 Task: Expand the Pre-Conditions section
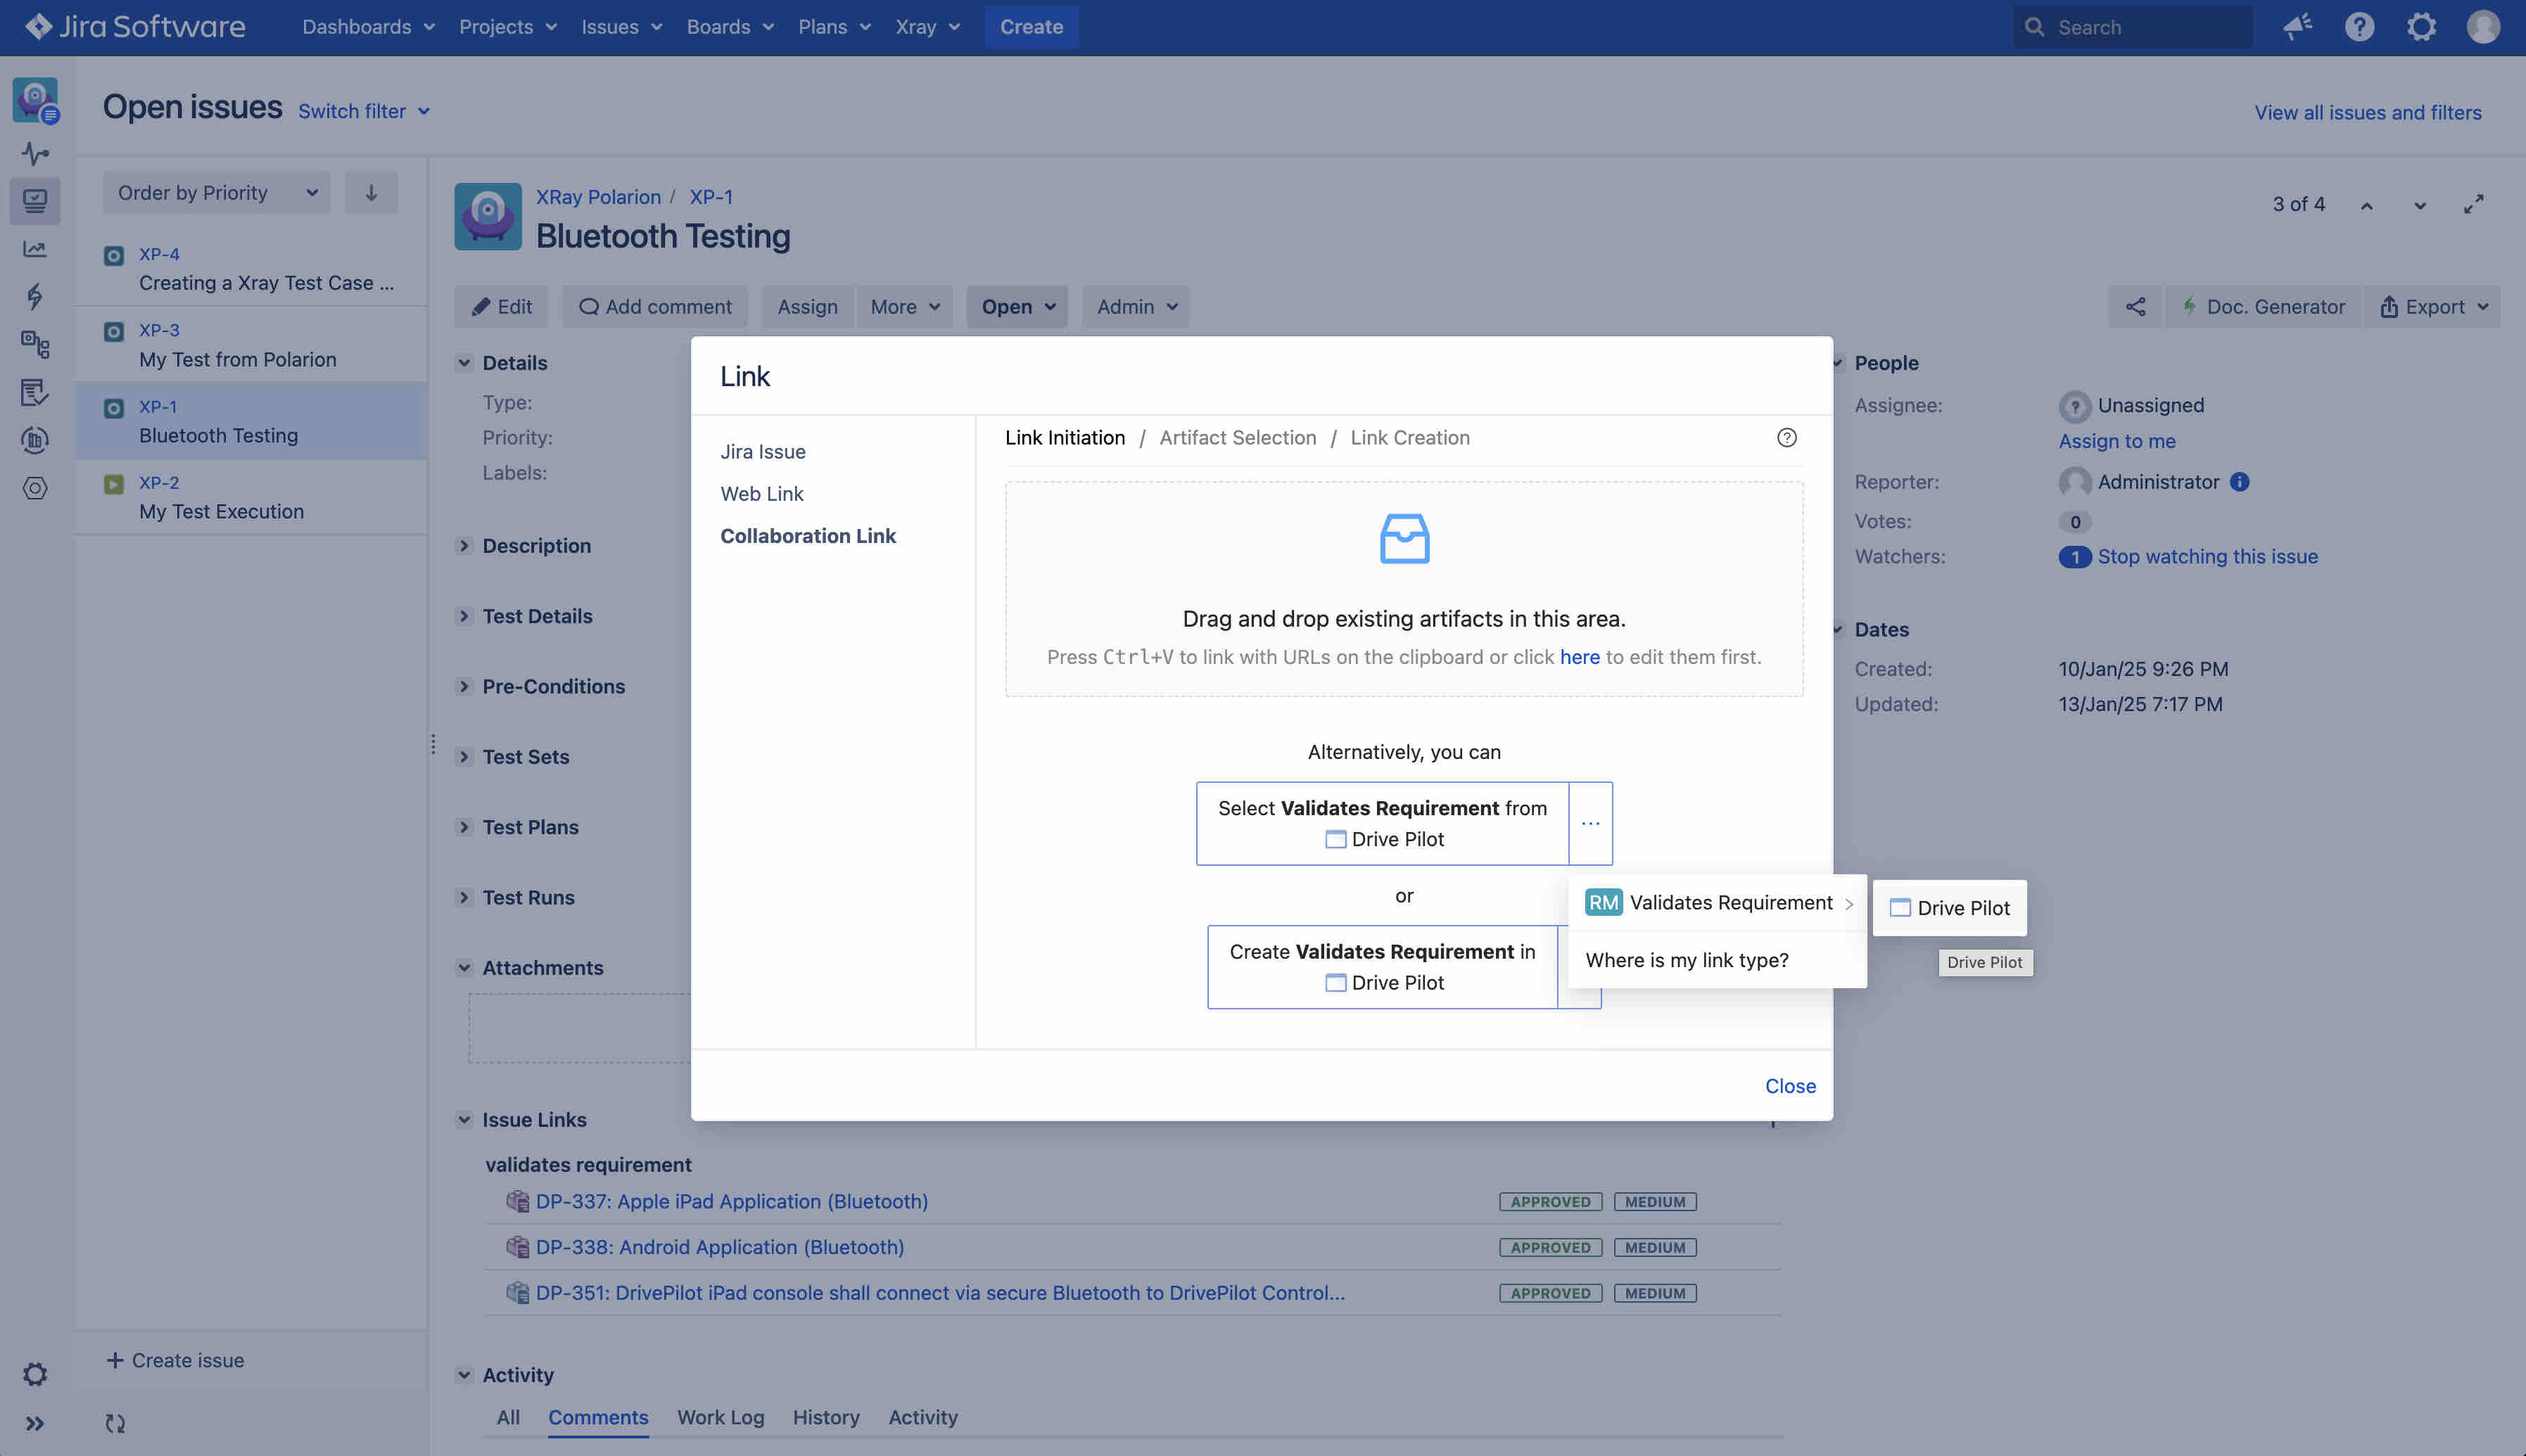464,686
